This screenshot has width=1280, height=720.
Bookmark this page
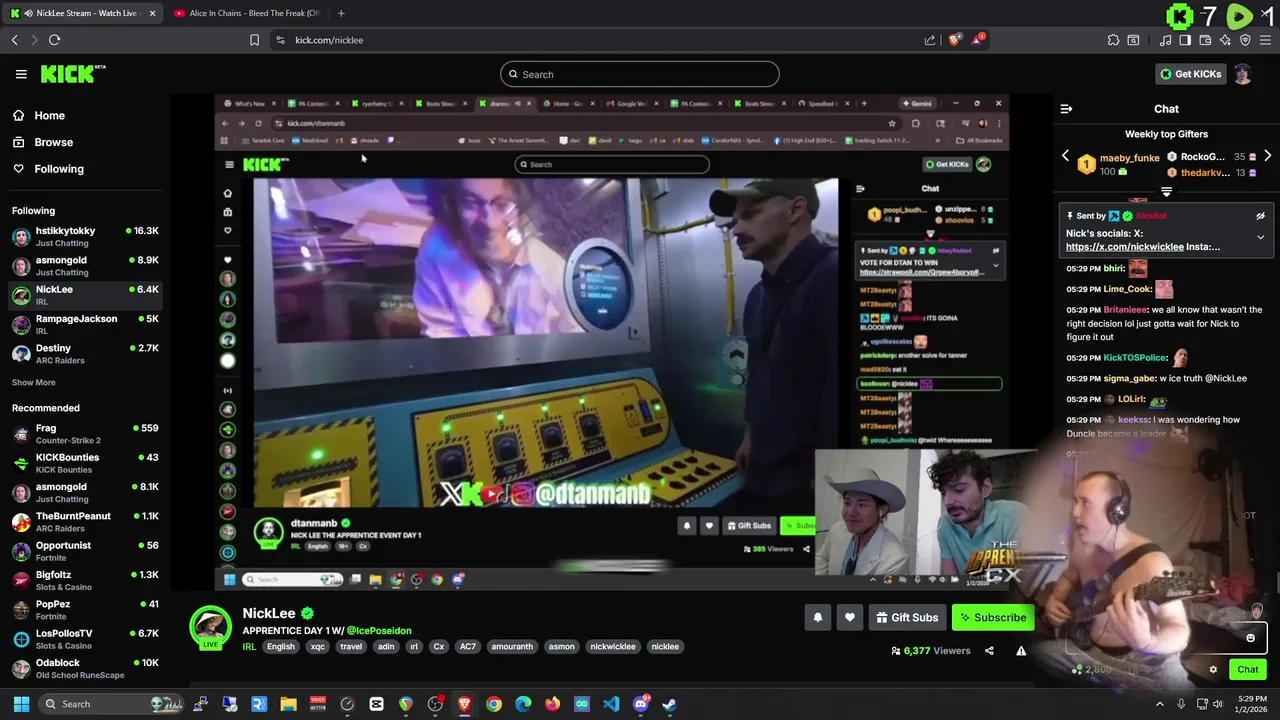click(x=254, y=40)
